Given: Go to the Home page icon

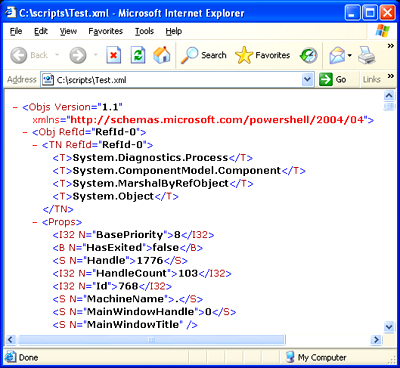Looking at the screenshot, I should coord(162,55).
